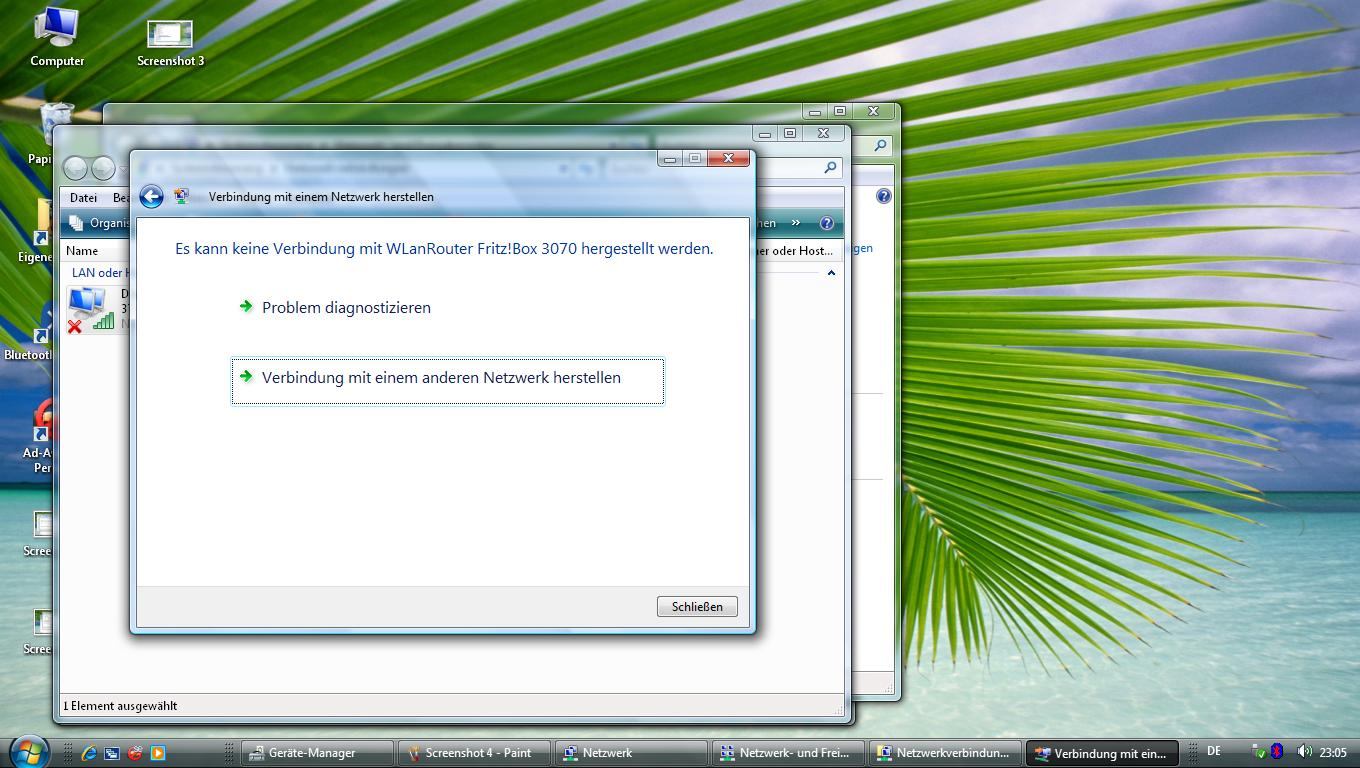Select Verbindung mit einem anderen Netzwerk herstellen

447,381
